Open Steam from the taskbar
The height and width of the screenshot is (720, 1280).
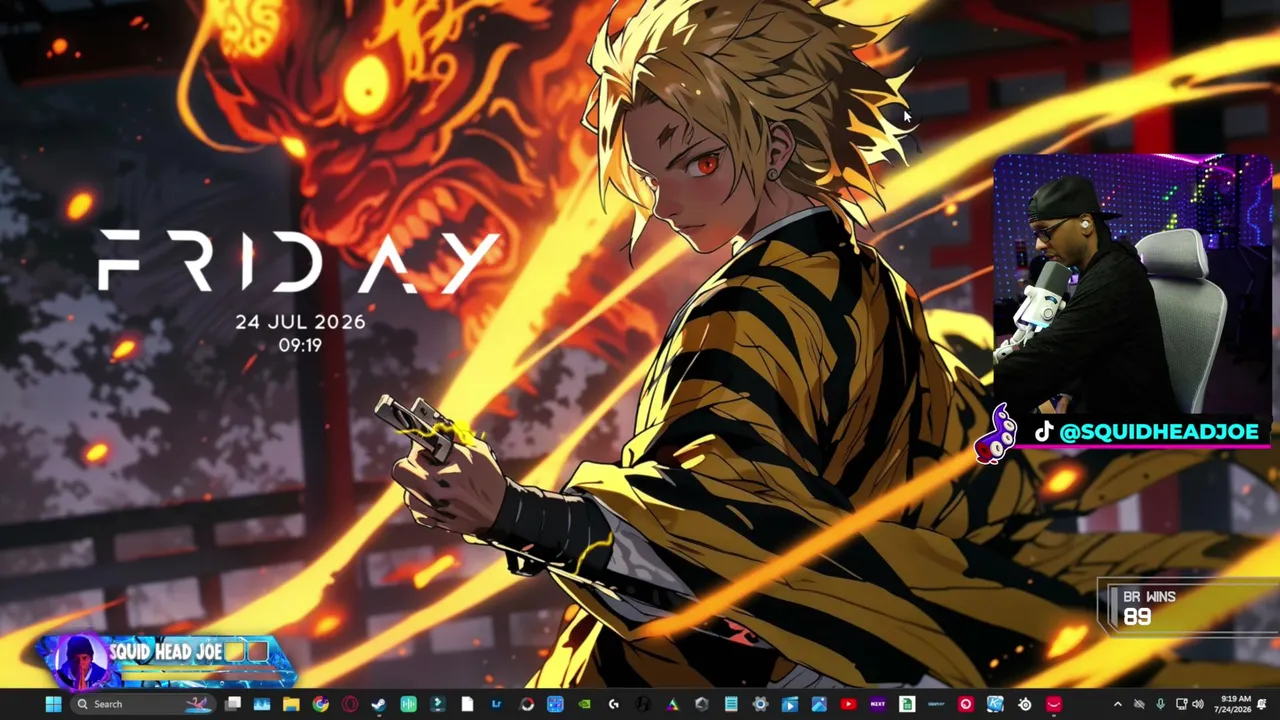tap(379, 704)
